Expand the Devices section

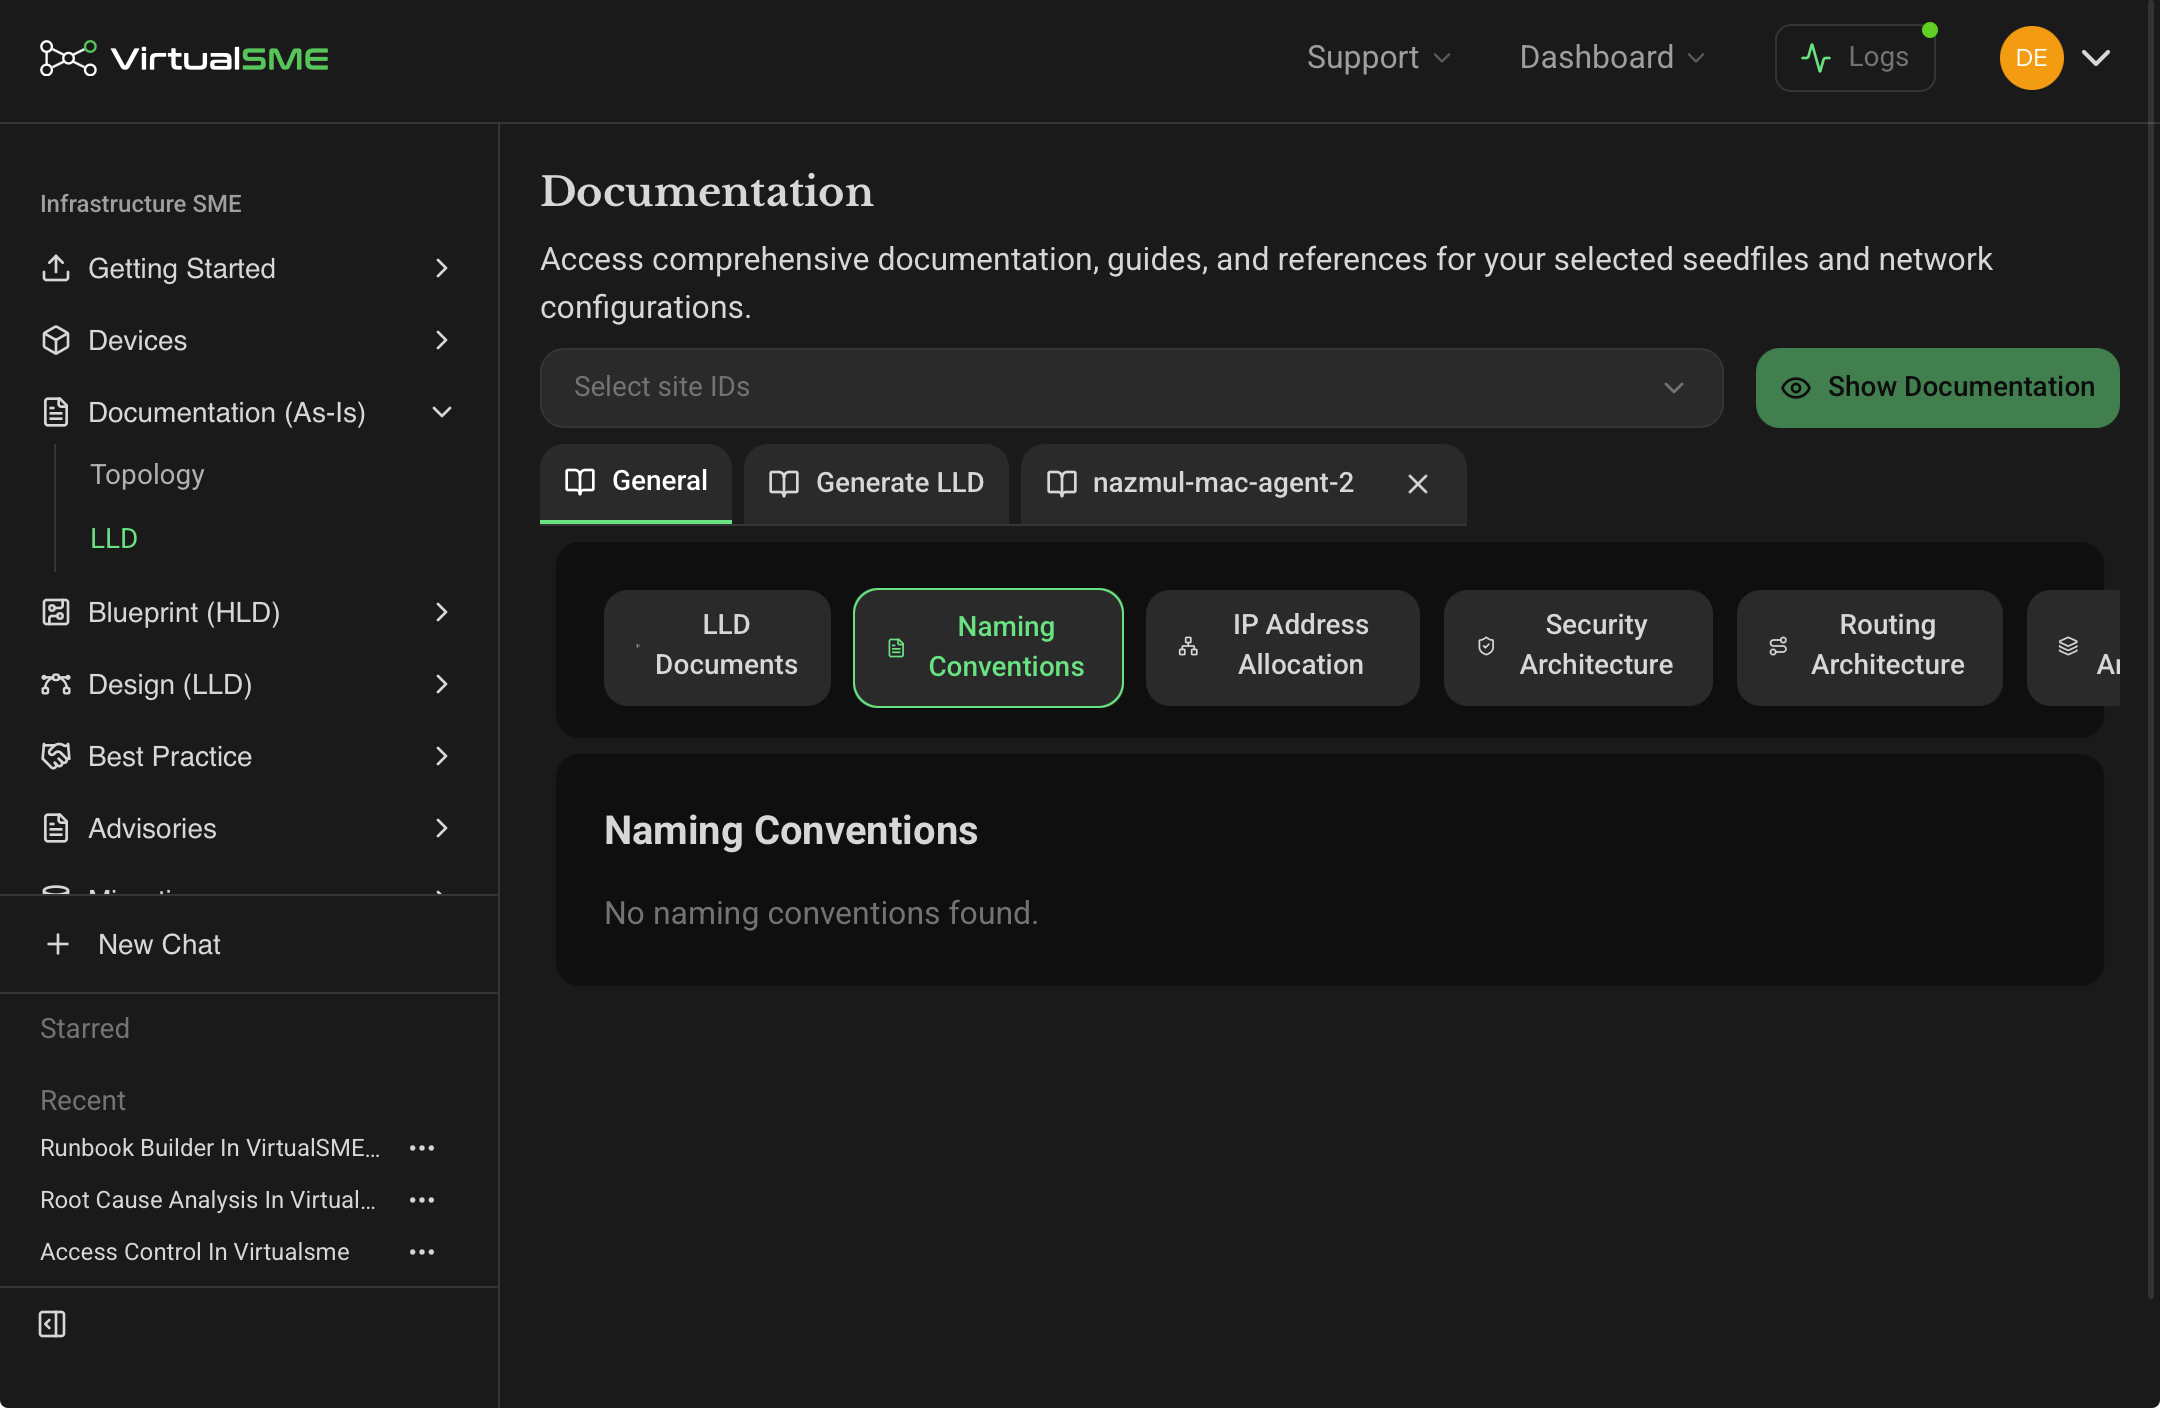click(442, 340)
